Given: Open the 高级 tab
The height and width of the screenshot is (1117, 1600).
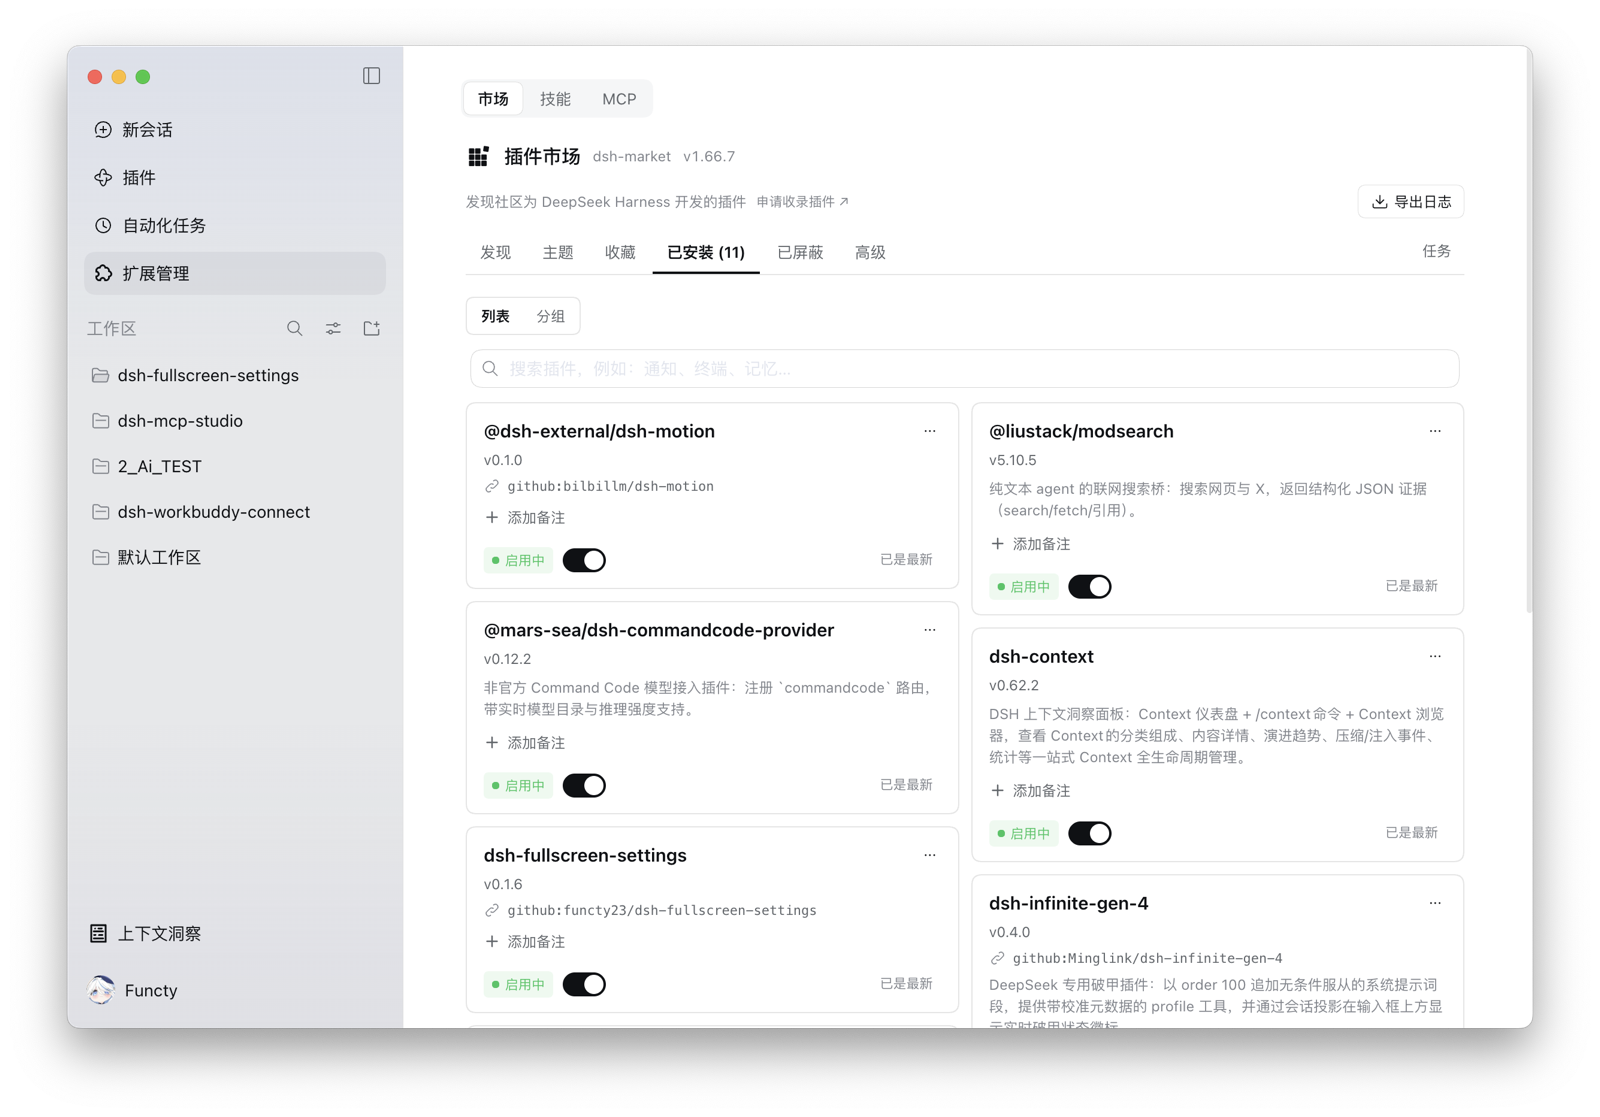Looking at the screenshot, I should (x=870, y=253).
